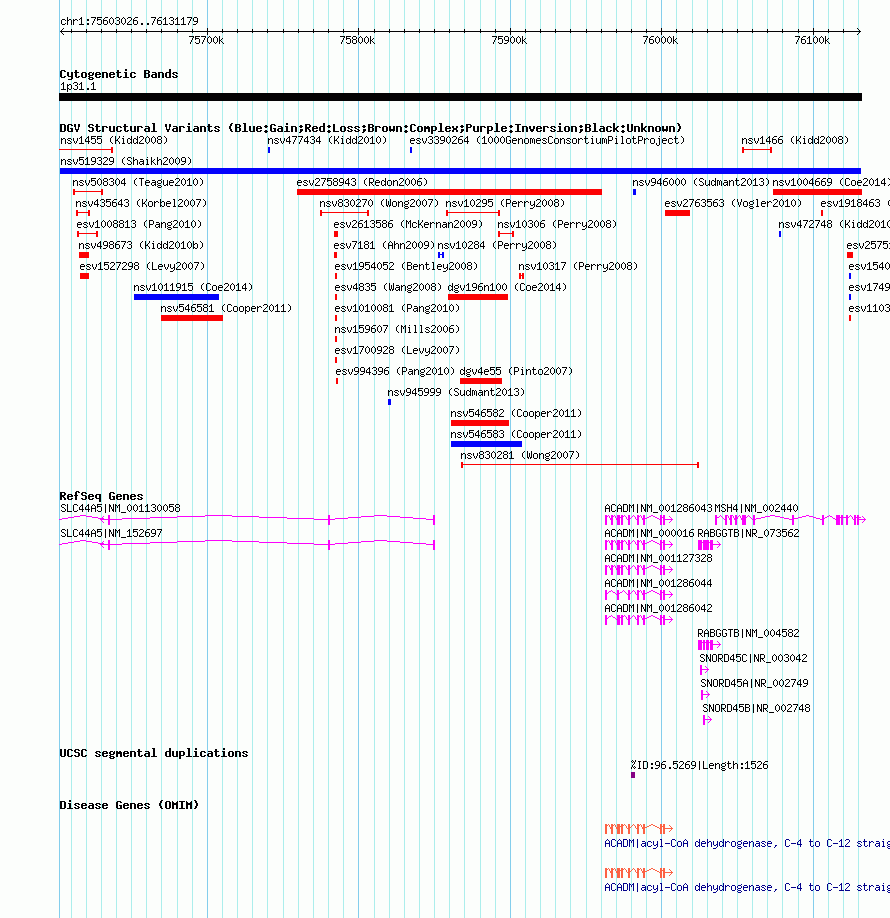
Task: Select nsv830270 (Wong2007) variant label
Action: coord(379,204)
